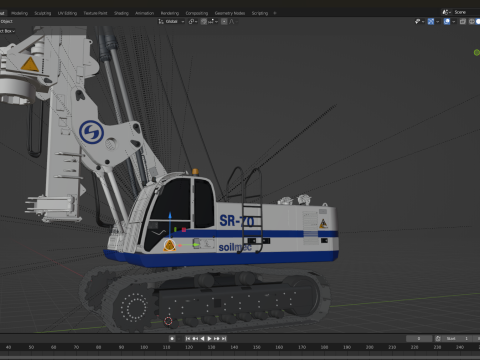Open the Compositing workspace tab
Screen dimensions: 480x360
pyautogui.click(x=197, y=13)
